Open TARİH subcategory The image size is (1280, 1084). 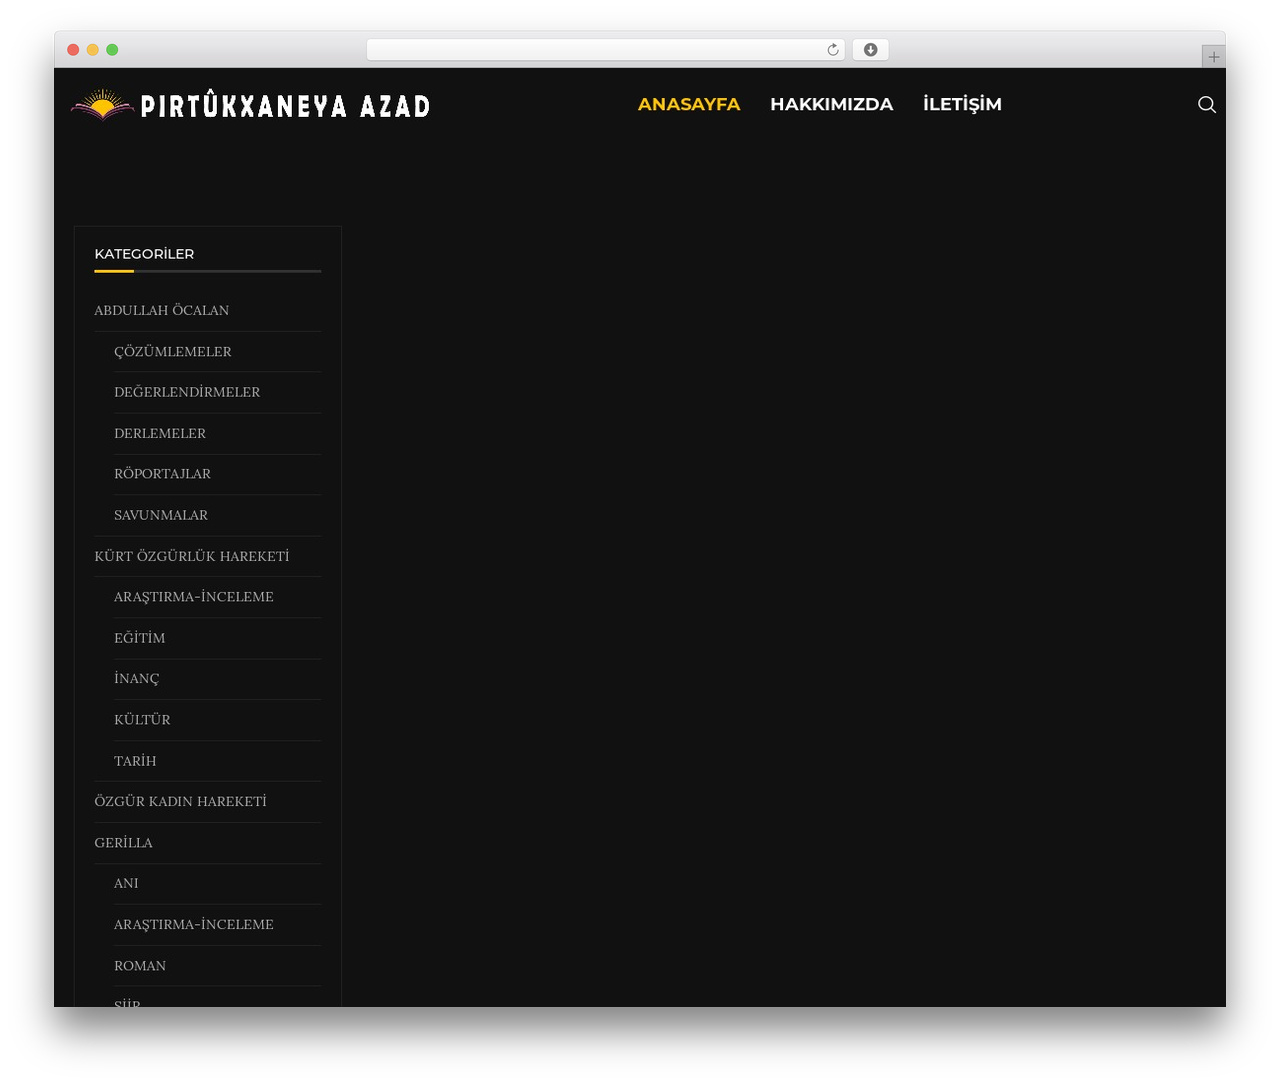(x=135, y=761)
